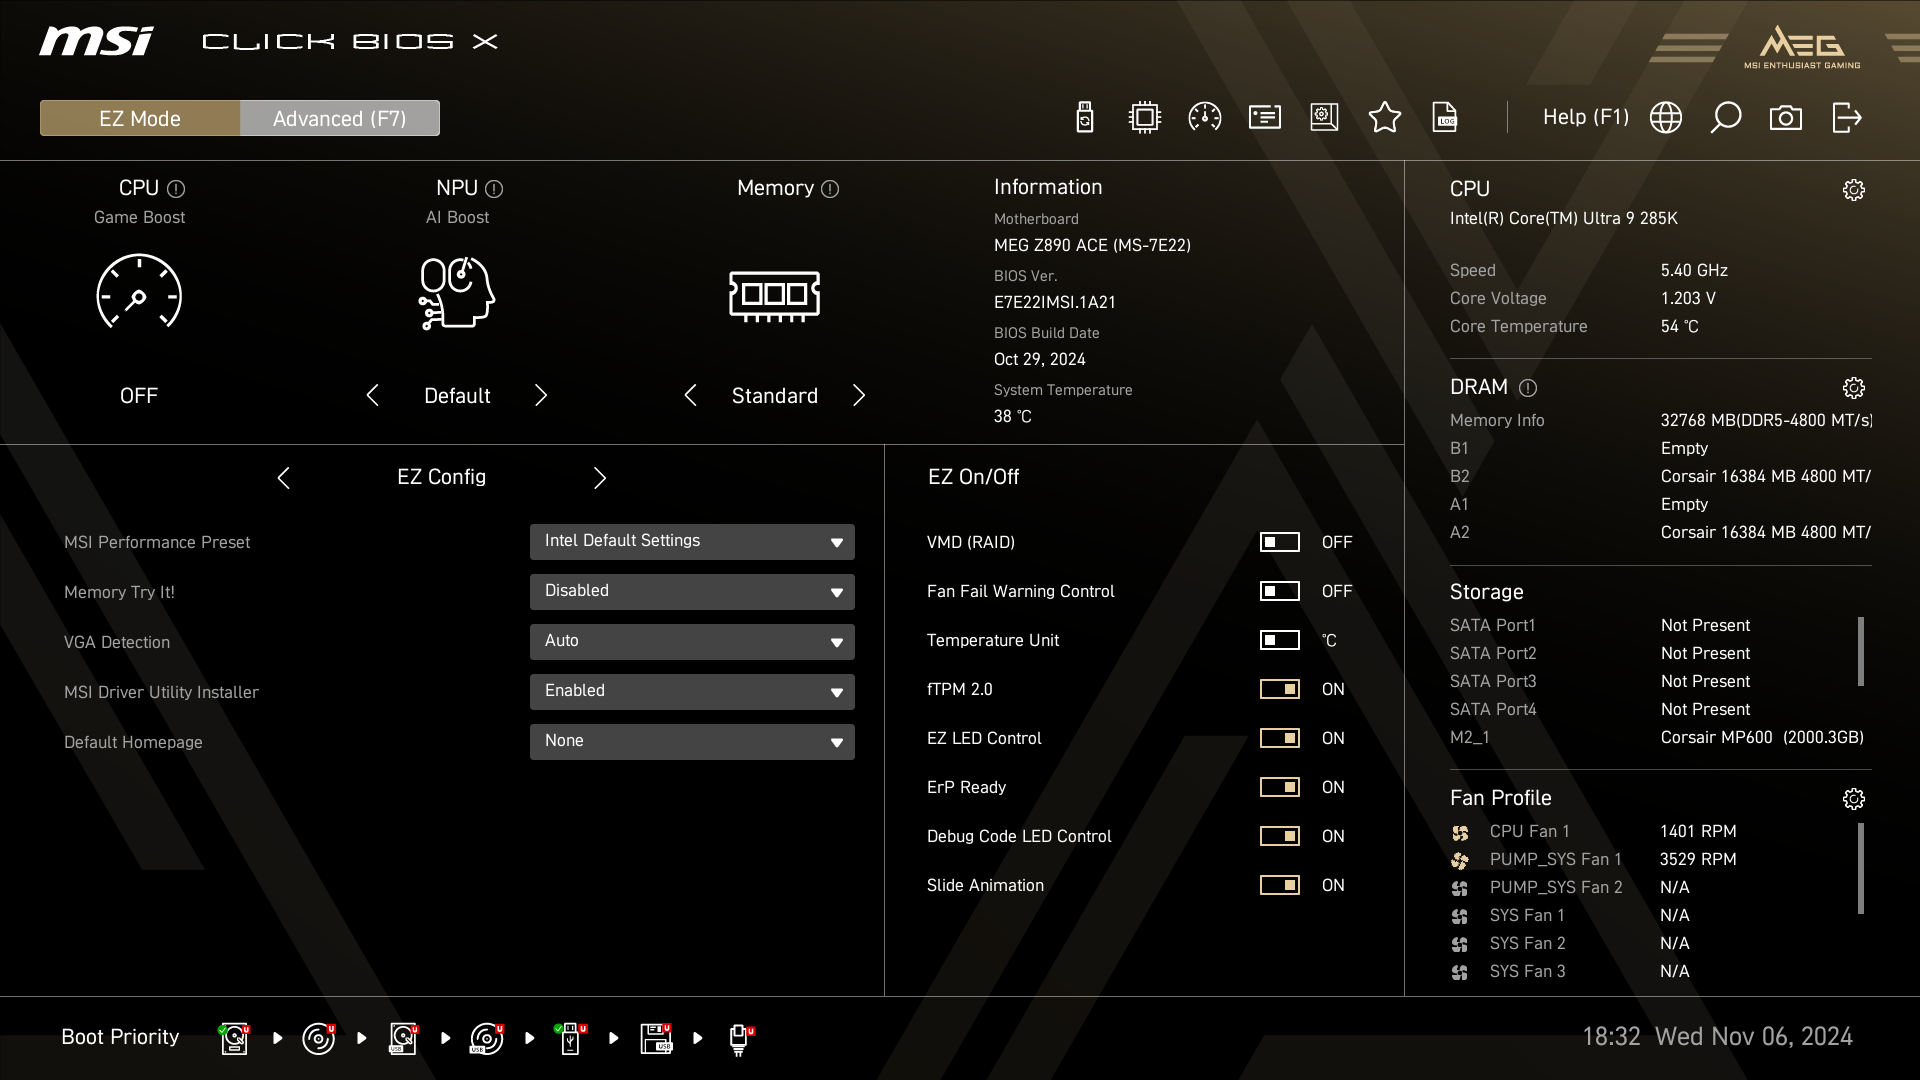Show info for NPU AI Boost
Image resolution: width=1920 pixels, height=1080 pixels.
click(494, 189)
